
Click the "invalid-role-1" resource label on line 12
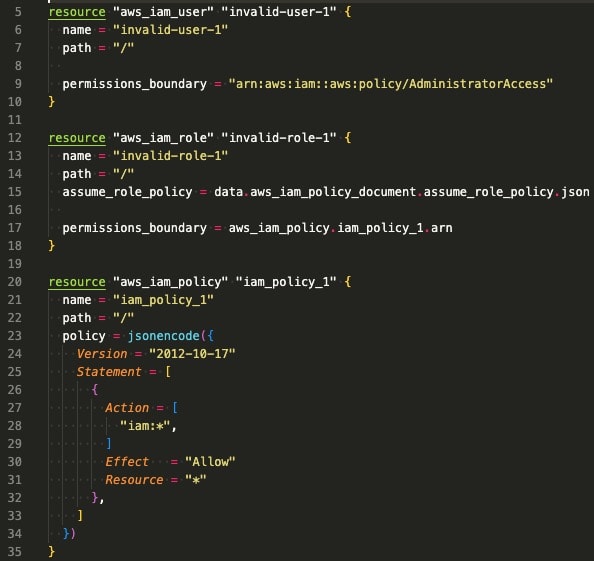pos(279,138)
